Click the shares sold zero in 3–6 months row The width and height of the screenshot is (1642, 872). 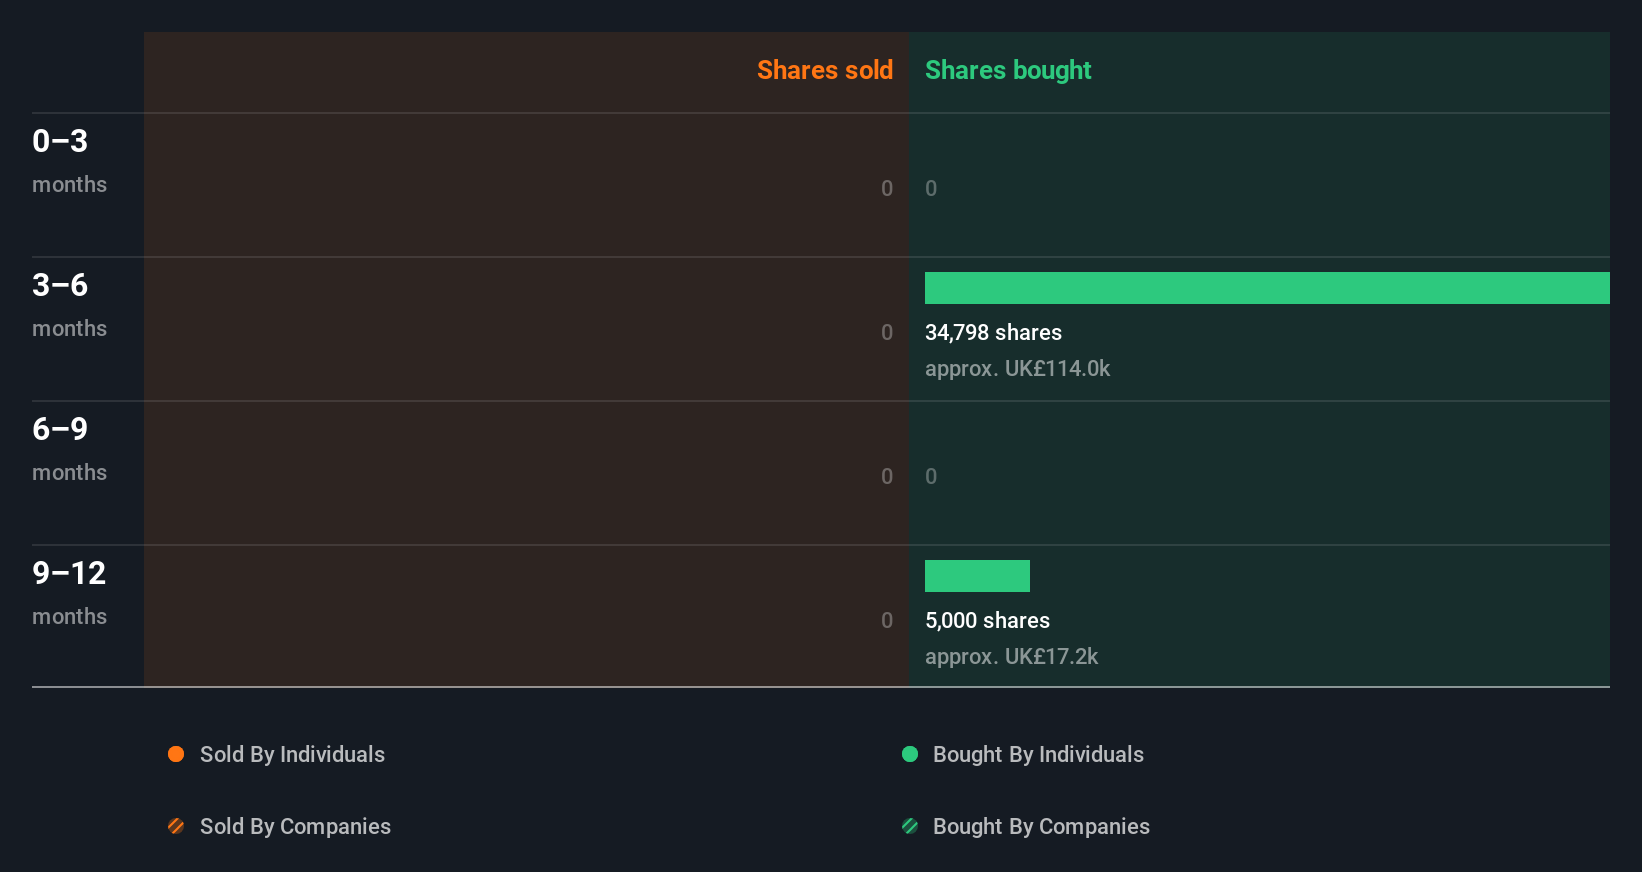click(887, 332)
